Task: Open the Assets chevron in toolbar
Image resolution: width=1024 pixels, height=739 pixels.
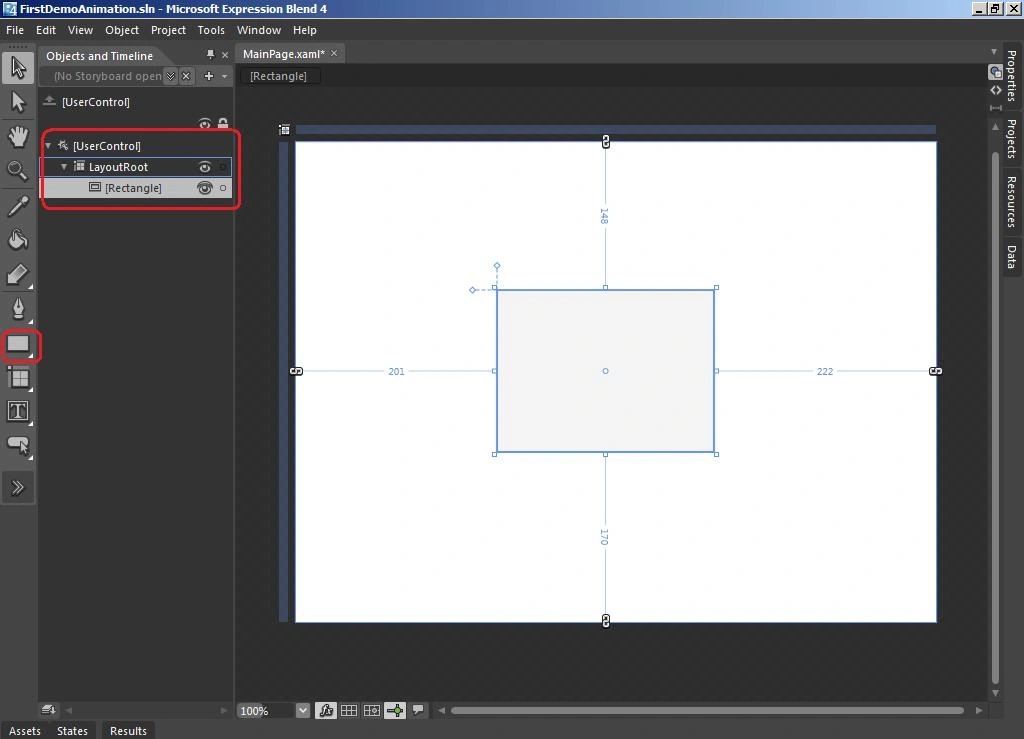Action: 18,488
